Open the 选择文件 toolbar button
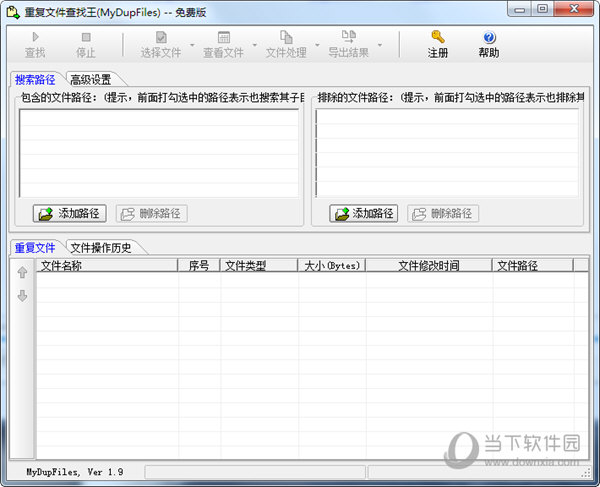Viewport: 600px width, 487px height. (x=161, y=44)
